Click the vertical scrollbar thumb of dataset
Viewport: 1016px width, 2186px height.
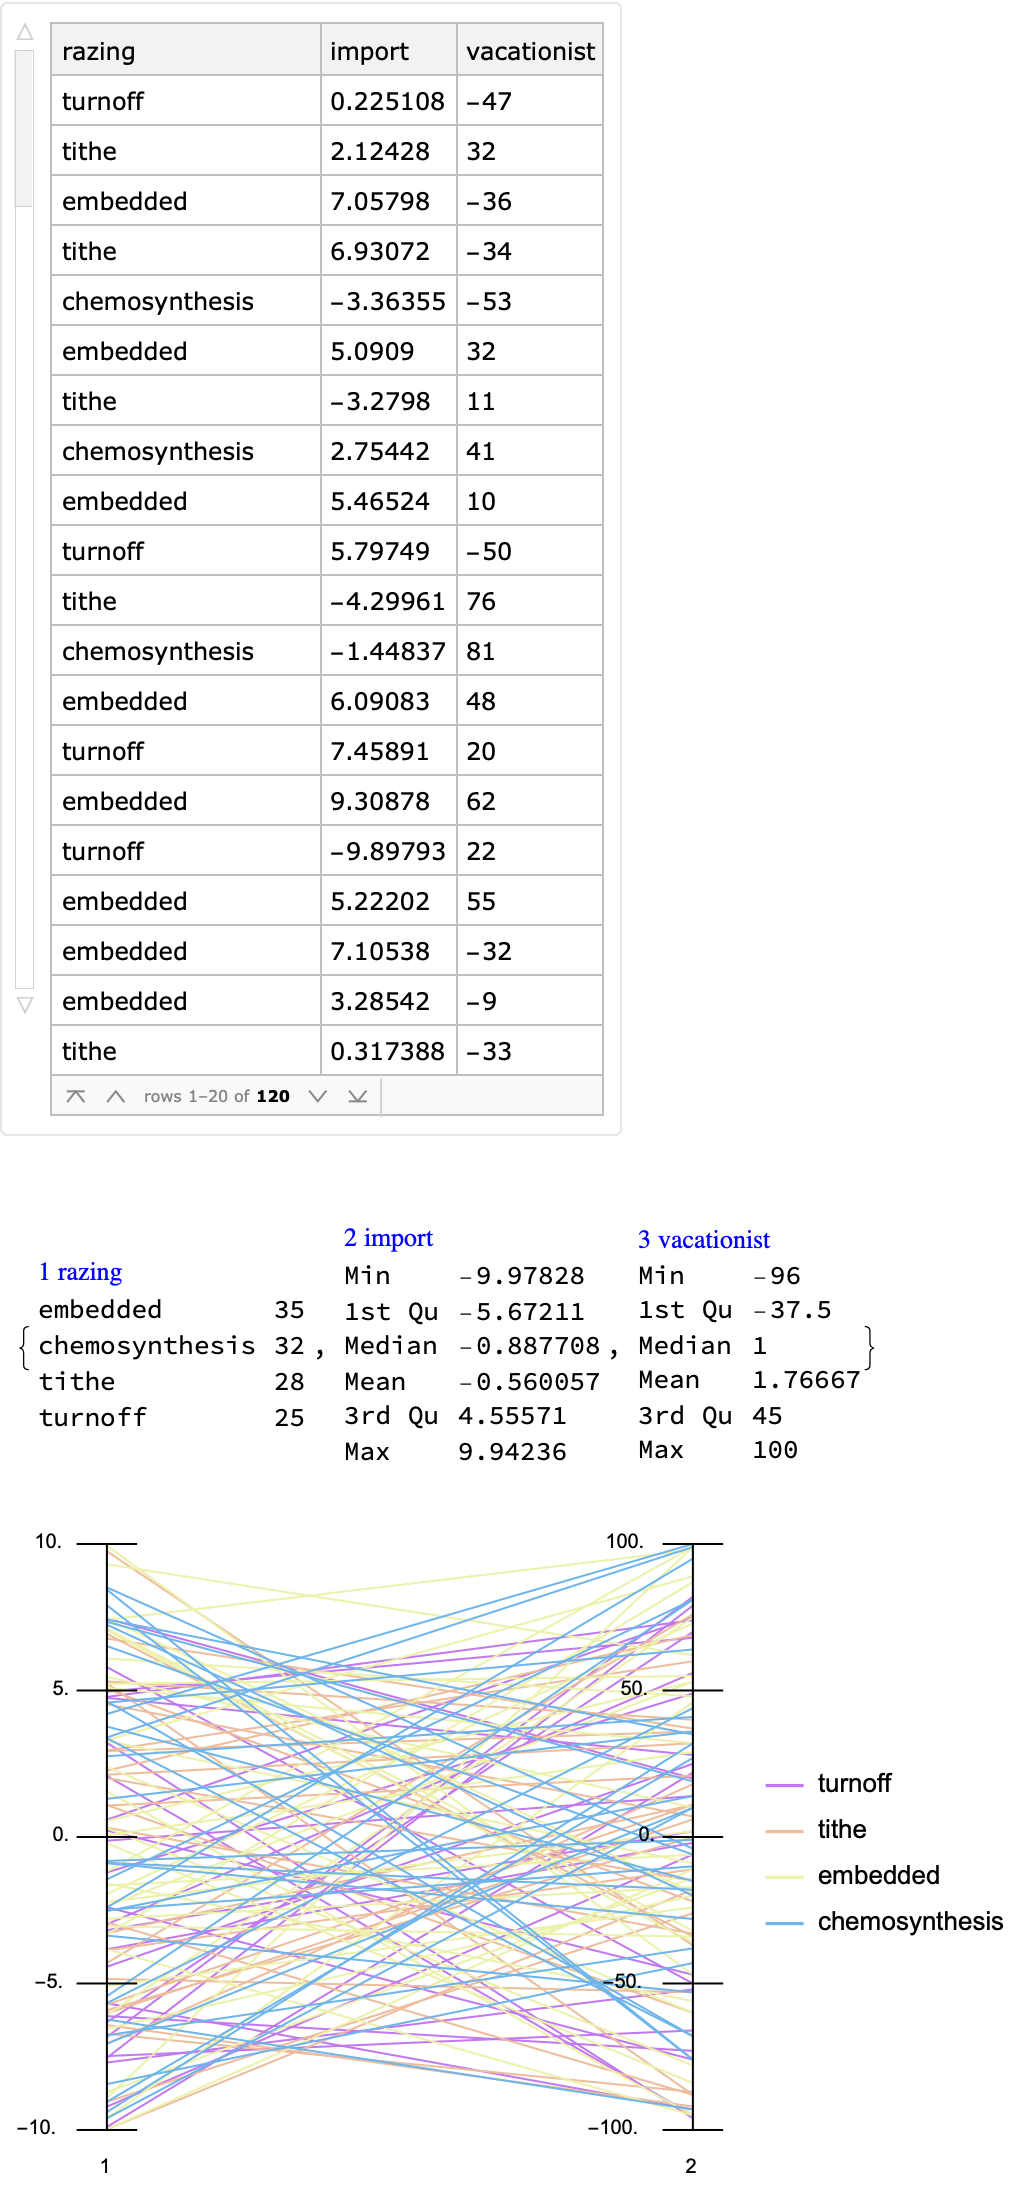pos(25,128)
